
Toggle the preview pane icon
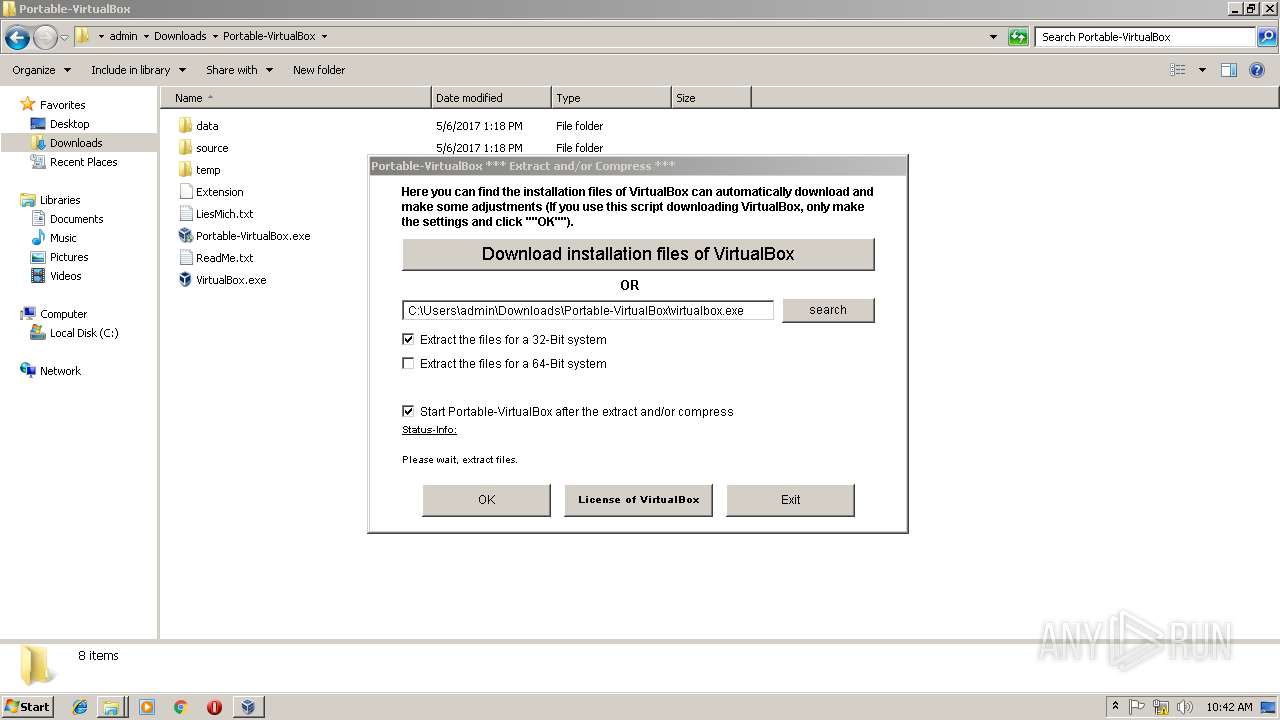click(1229, 70)
